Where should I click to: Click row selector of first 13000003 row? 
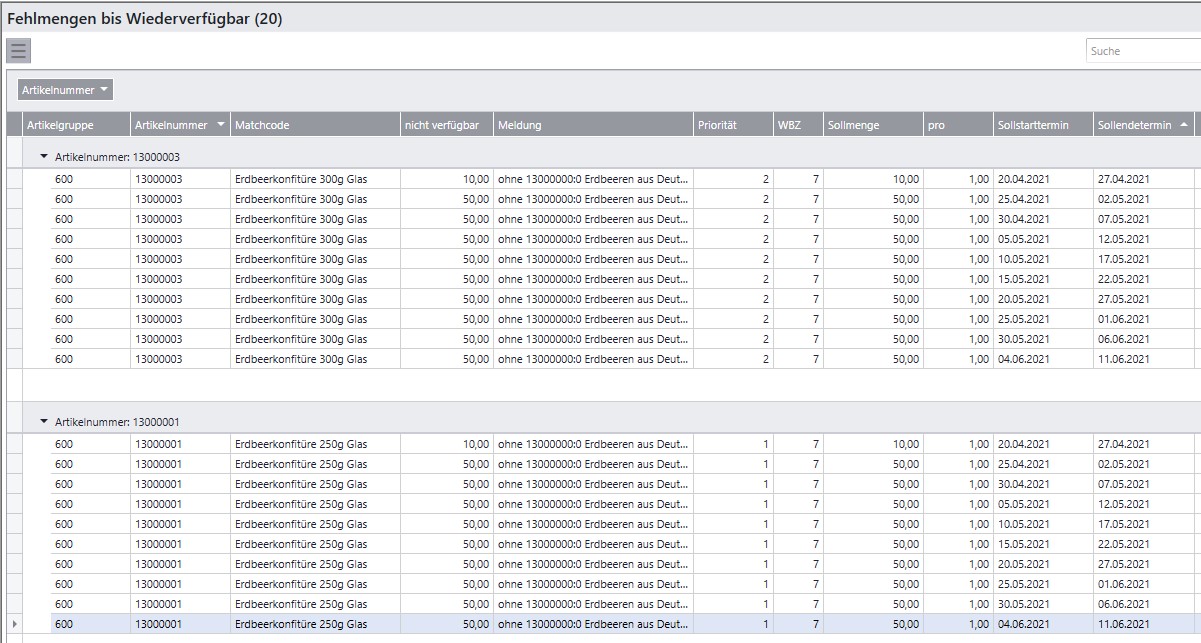click(x=13, y=179)
